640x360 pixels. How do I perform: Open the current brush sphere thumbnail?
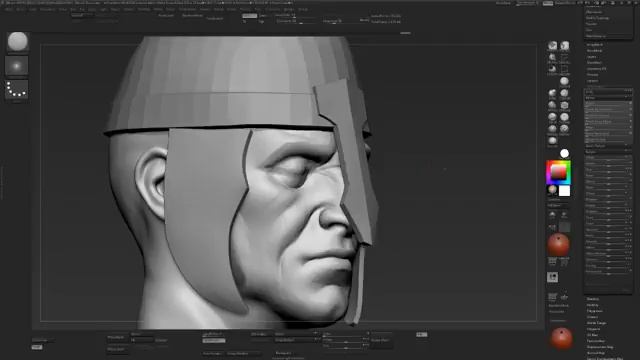(x=17, y=42)
